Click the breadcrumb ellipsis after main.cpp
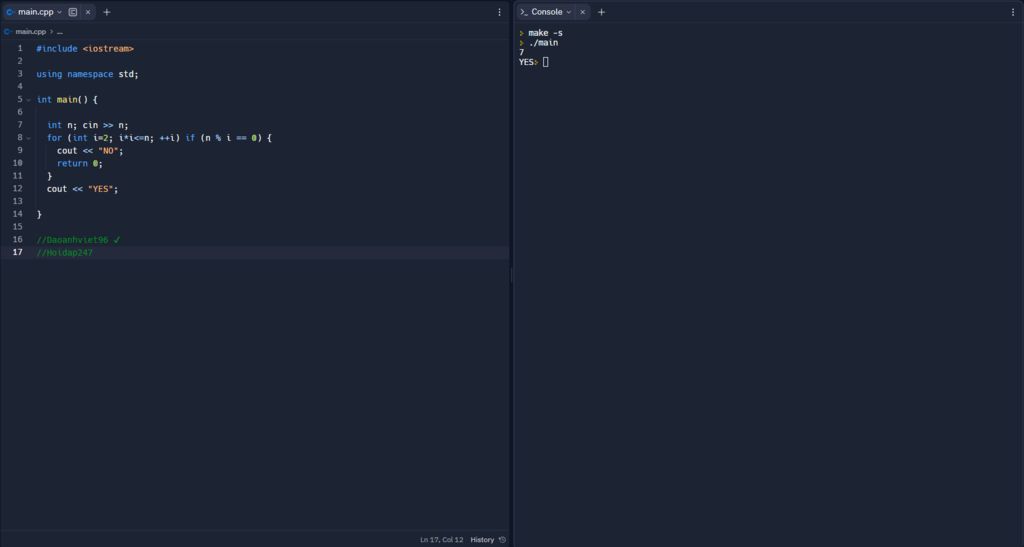 pos(59,31)
